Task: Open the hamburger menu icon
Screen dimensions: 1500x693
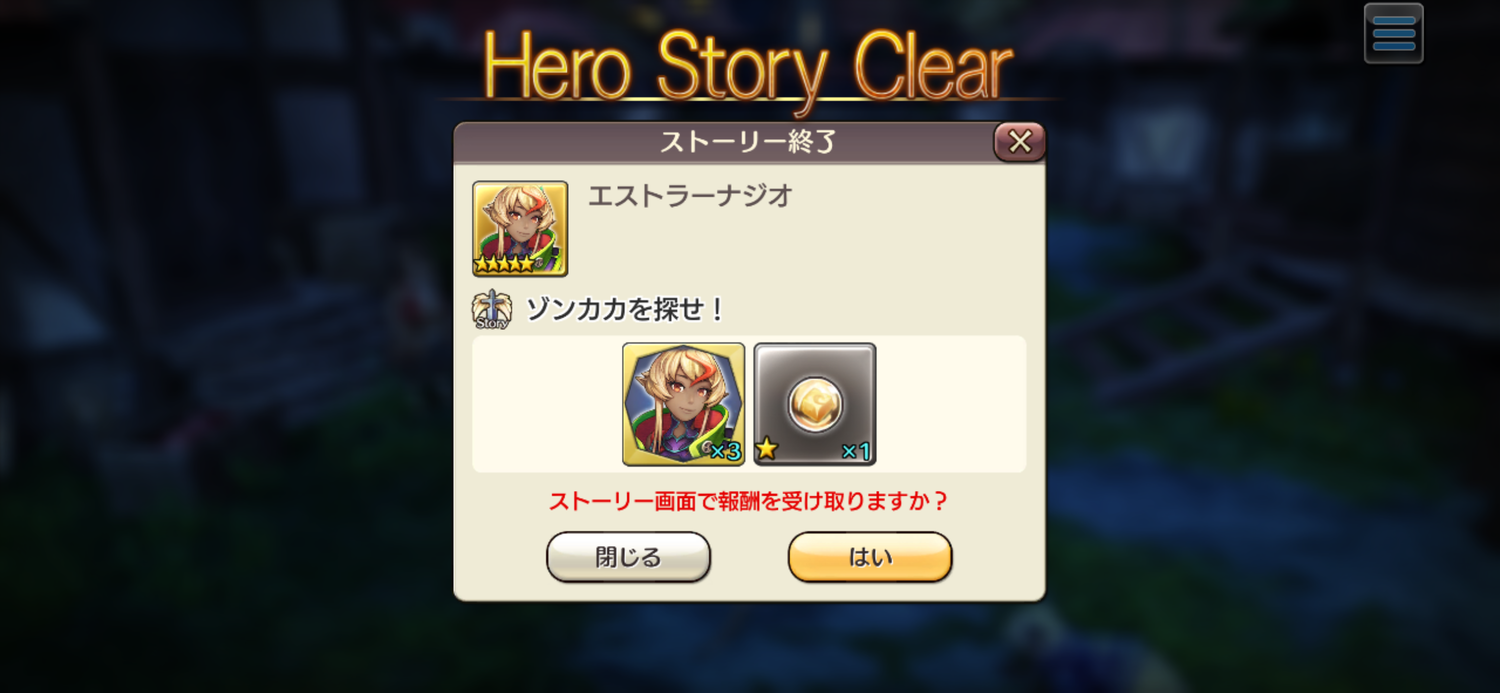Action: [x=1393, y=33]
